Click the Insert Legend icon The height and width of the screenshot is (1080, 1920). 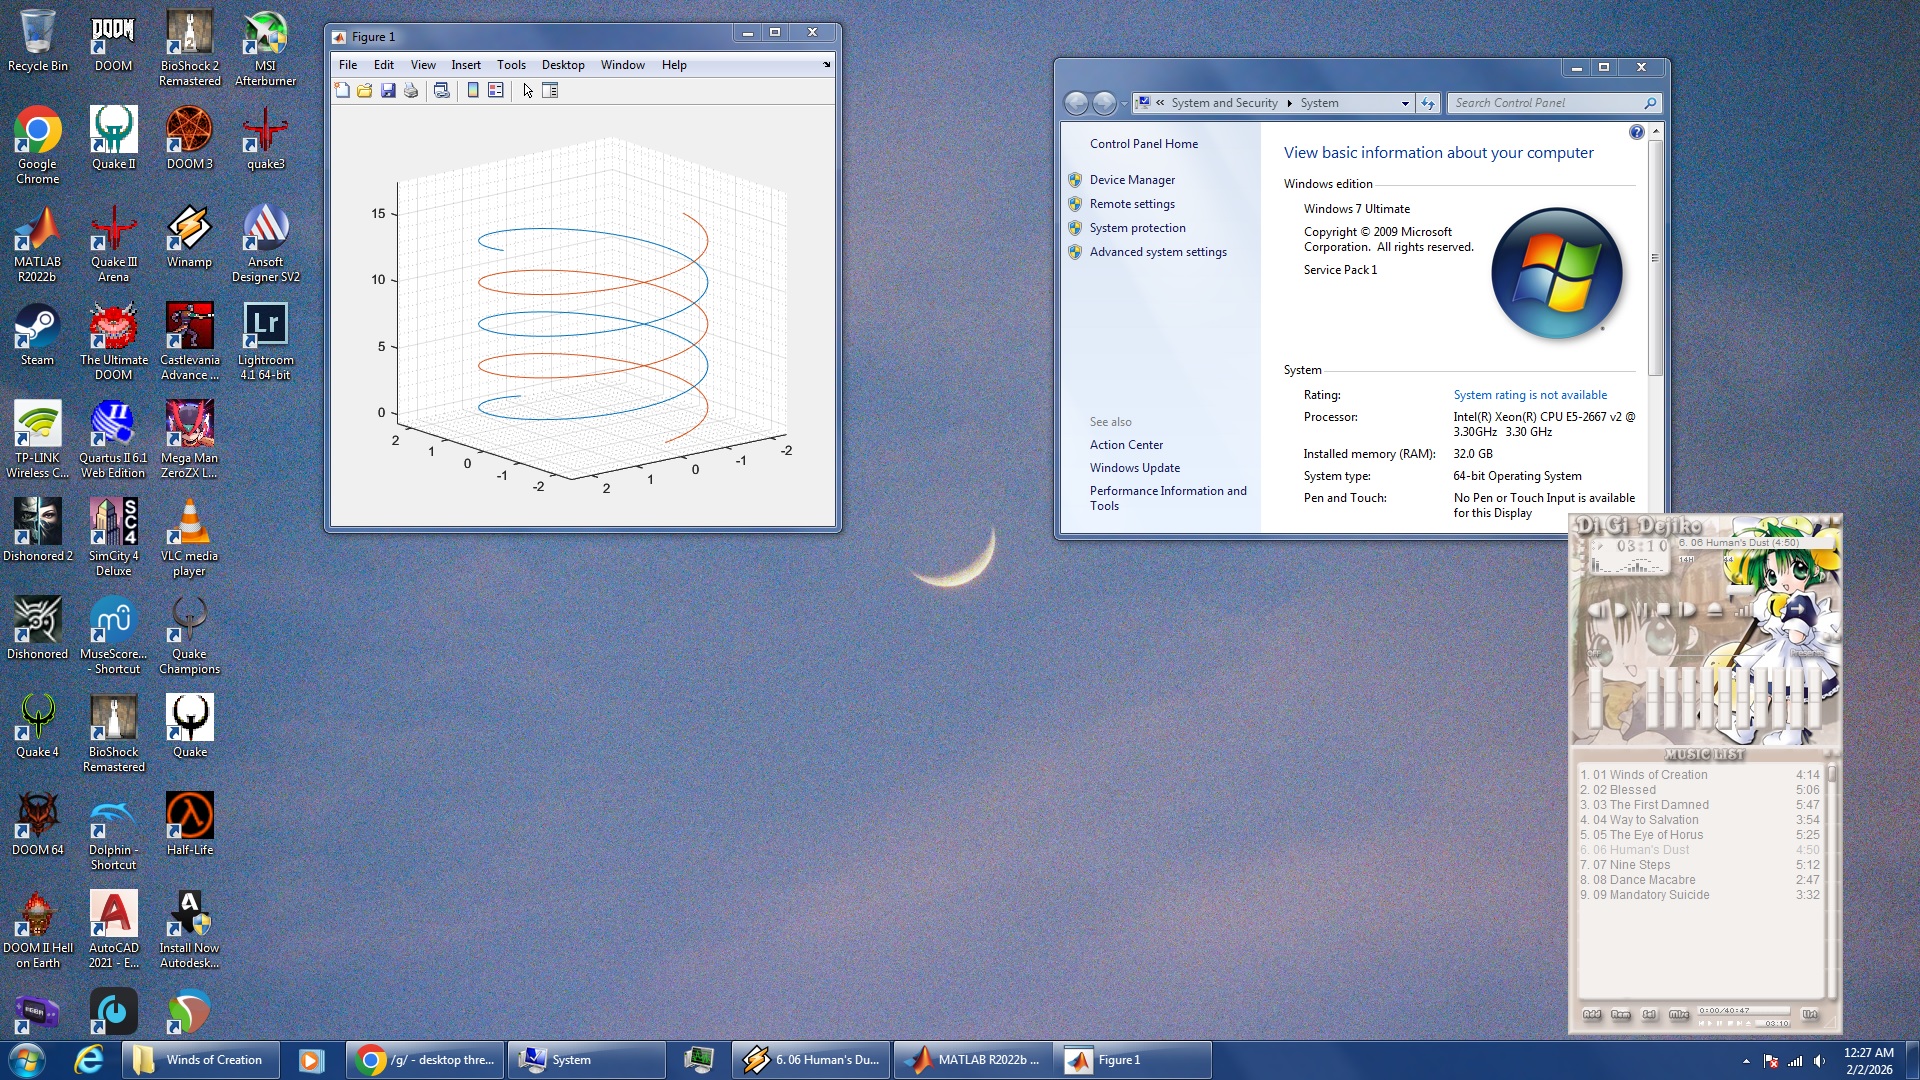point(495,91)
